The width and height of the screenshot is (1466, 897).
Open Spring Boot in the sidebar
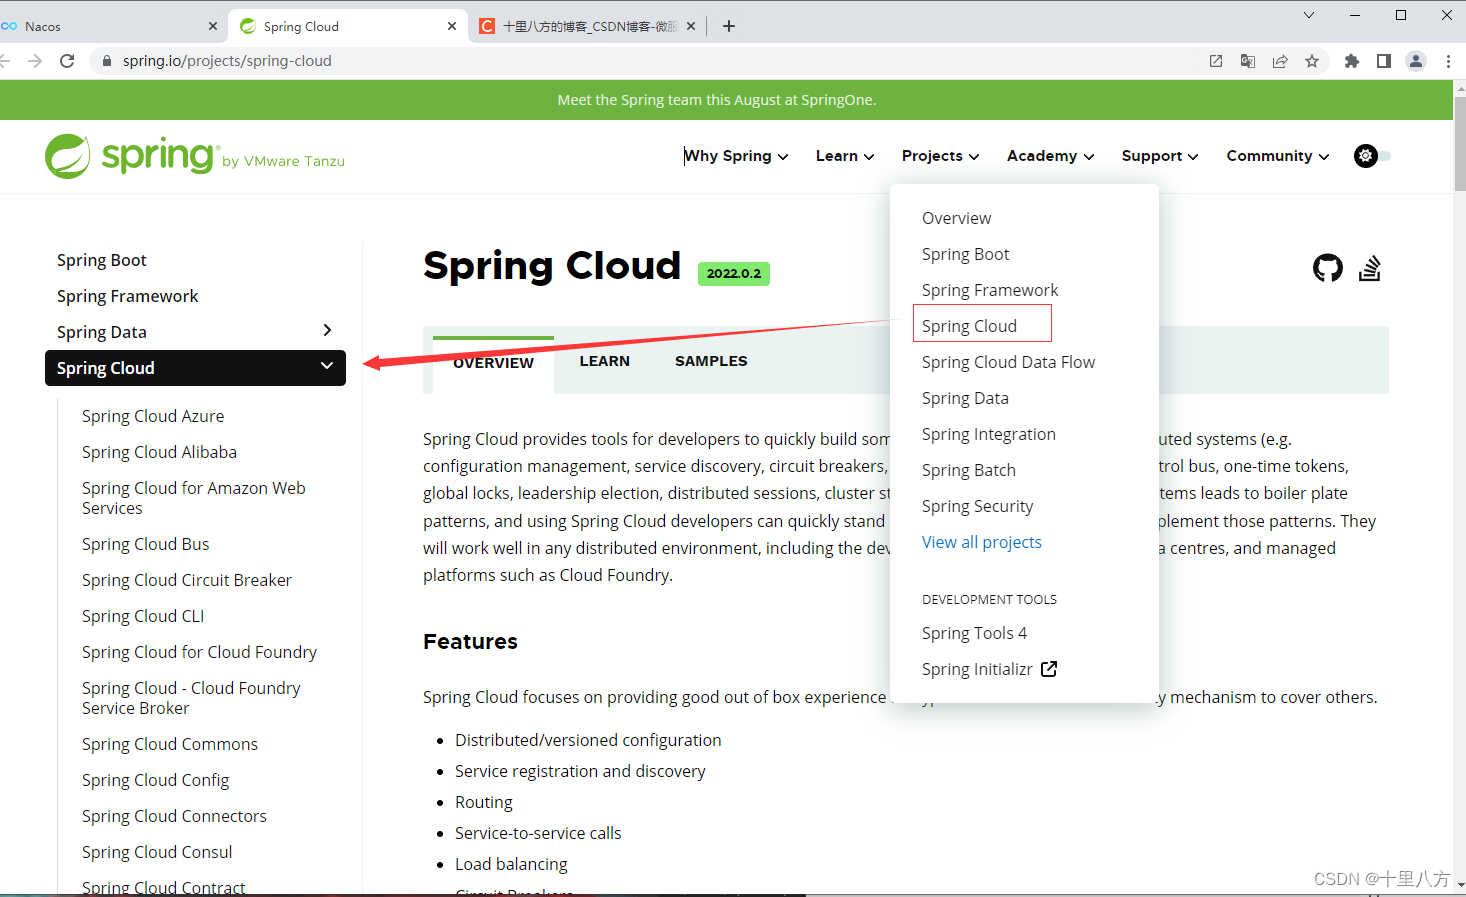102,260
